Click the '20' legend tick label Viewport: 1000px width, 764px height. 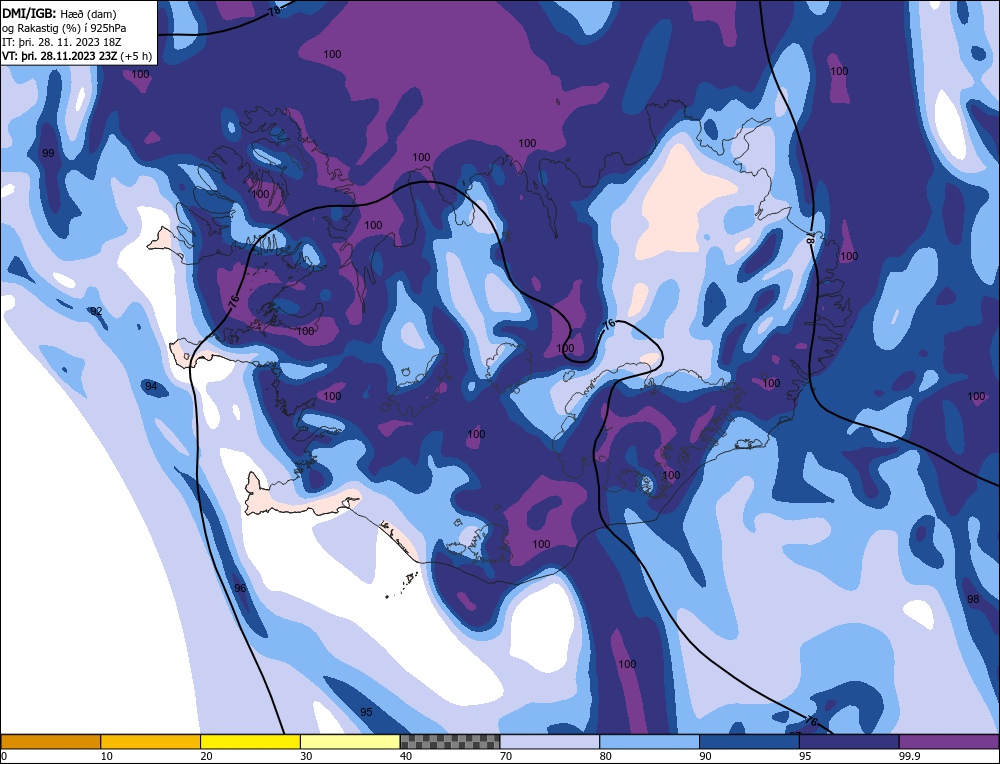207,756
